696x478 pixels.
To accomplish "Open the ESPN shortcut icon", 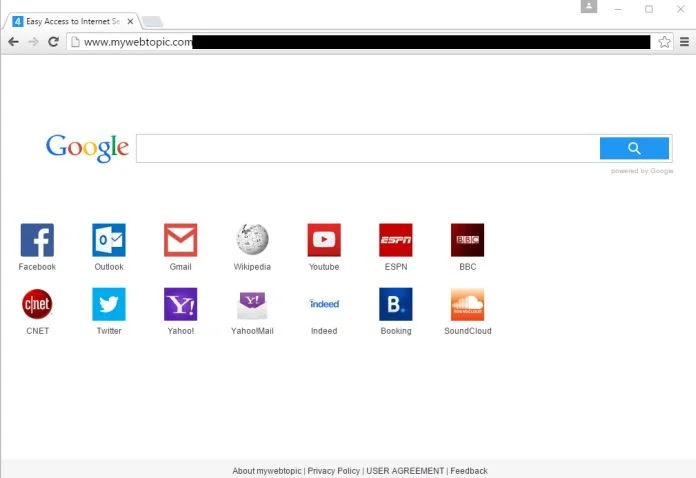I will point(396,240).
